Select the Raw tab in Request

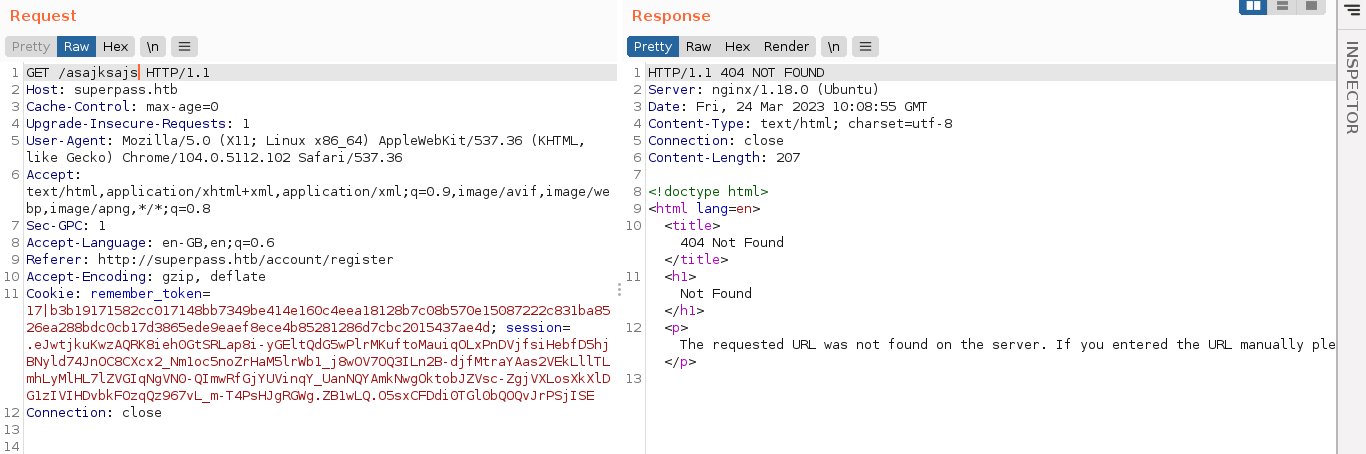click(77, 46)
